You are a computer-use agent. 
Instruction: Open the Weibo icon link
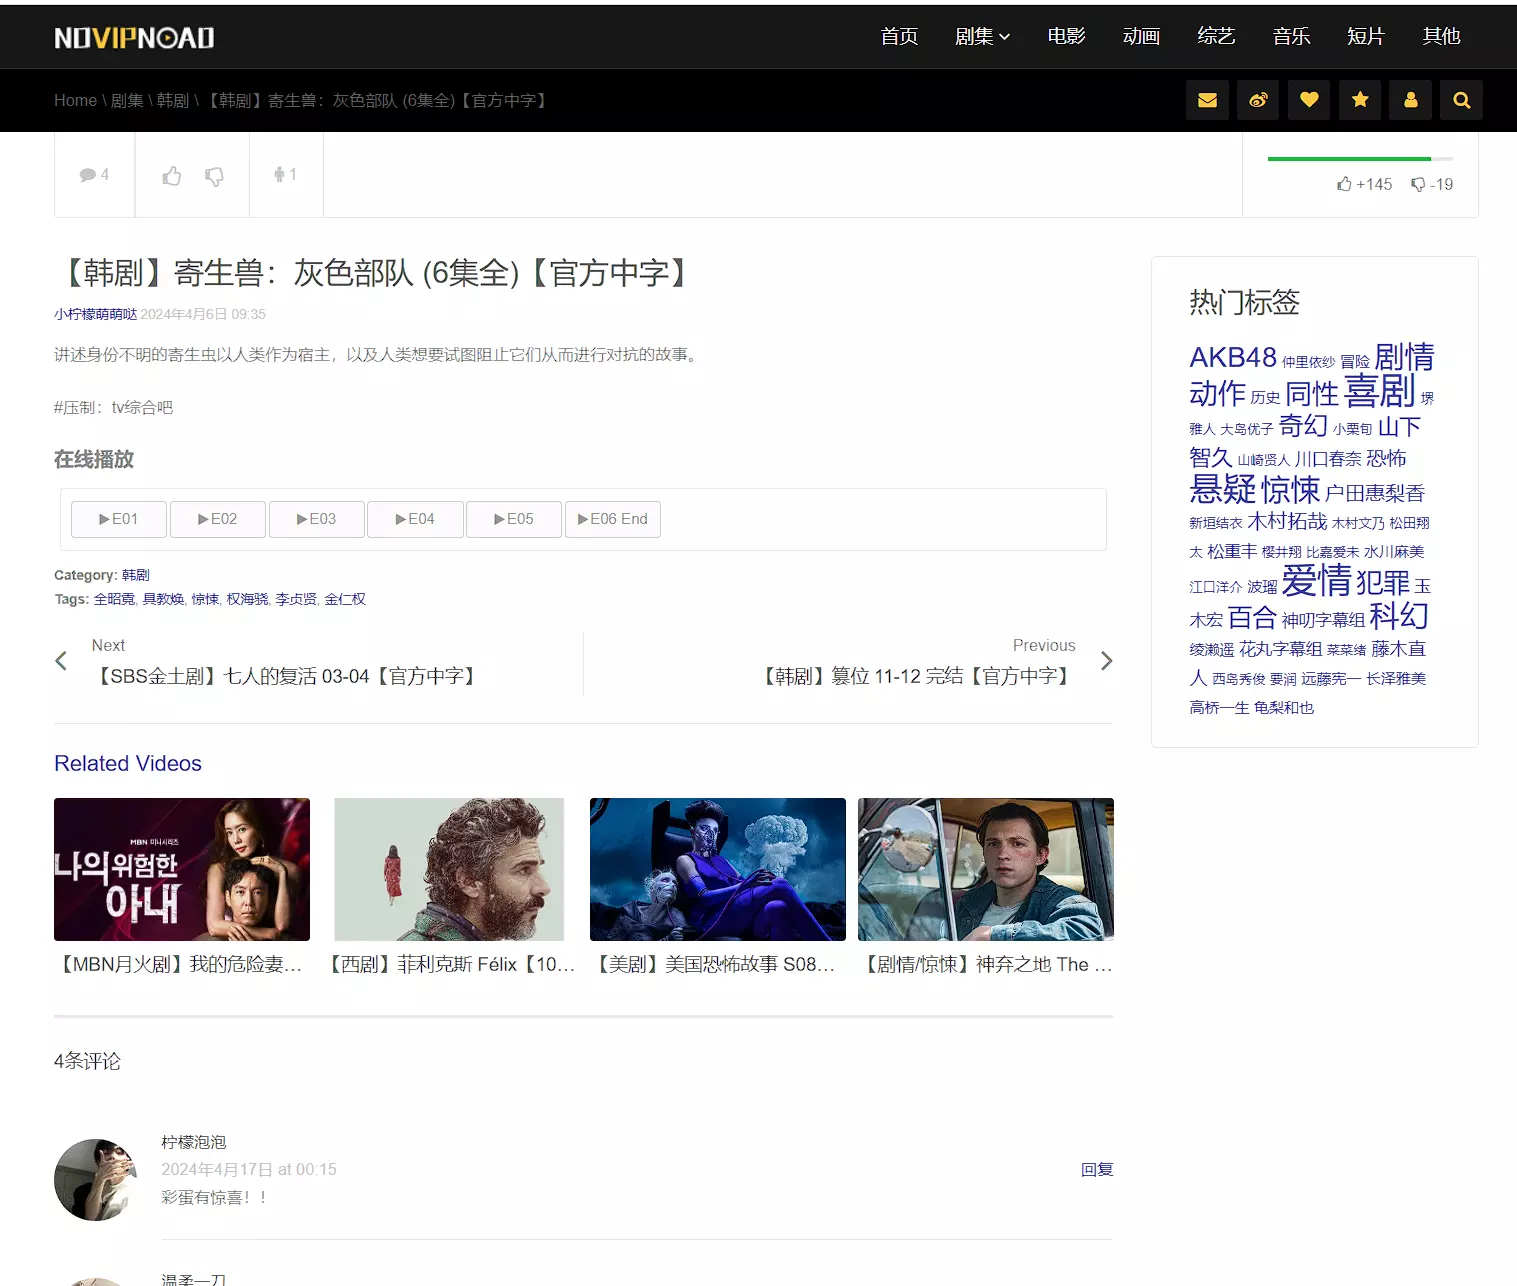[1258, 100]
